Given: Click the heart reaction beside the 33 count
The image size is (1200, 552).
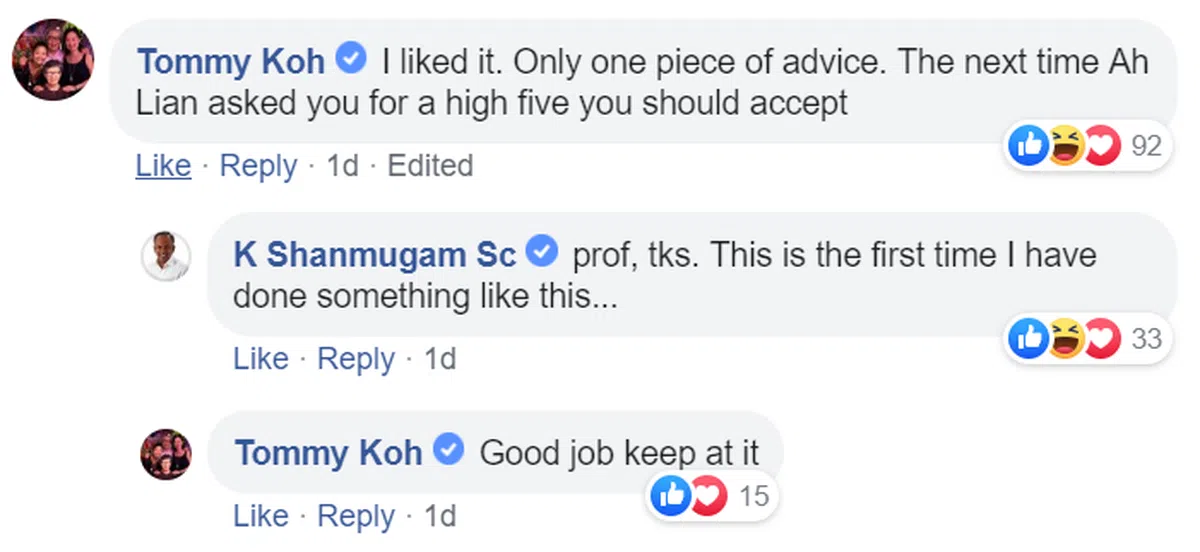Looking at the screenshot, I should (x=1100, y=340).
